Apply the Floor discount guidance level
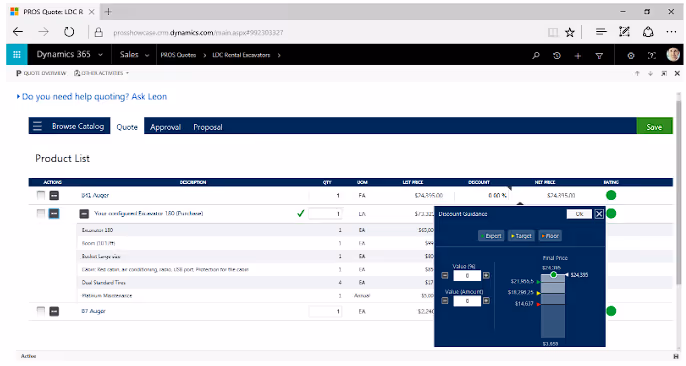Screen dimensions: 686x366 click(550, 236)
